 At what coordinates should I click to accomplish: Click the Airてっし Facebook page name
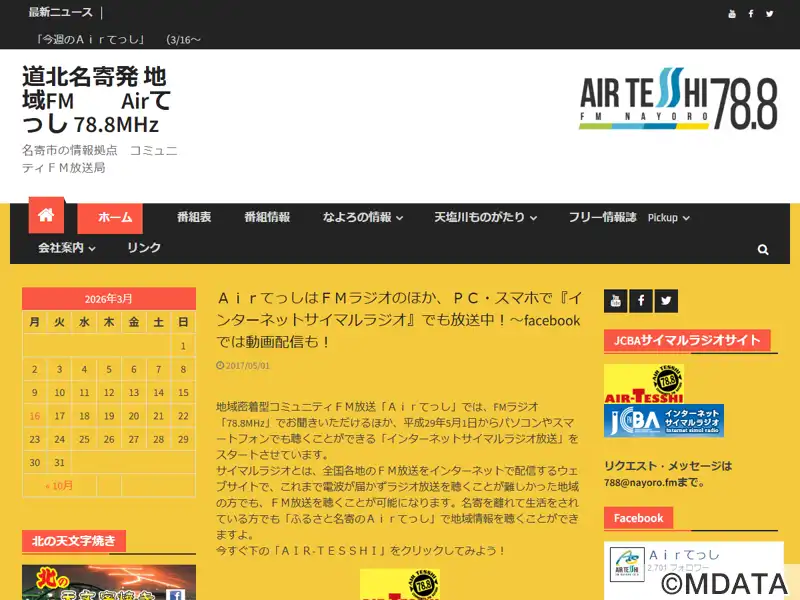684,555
